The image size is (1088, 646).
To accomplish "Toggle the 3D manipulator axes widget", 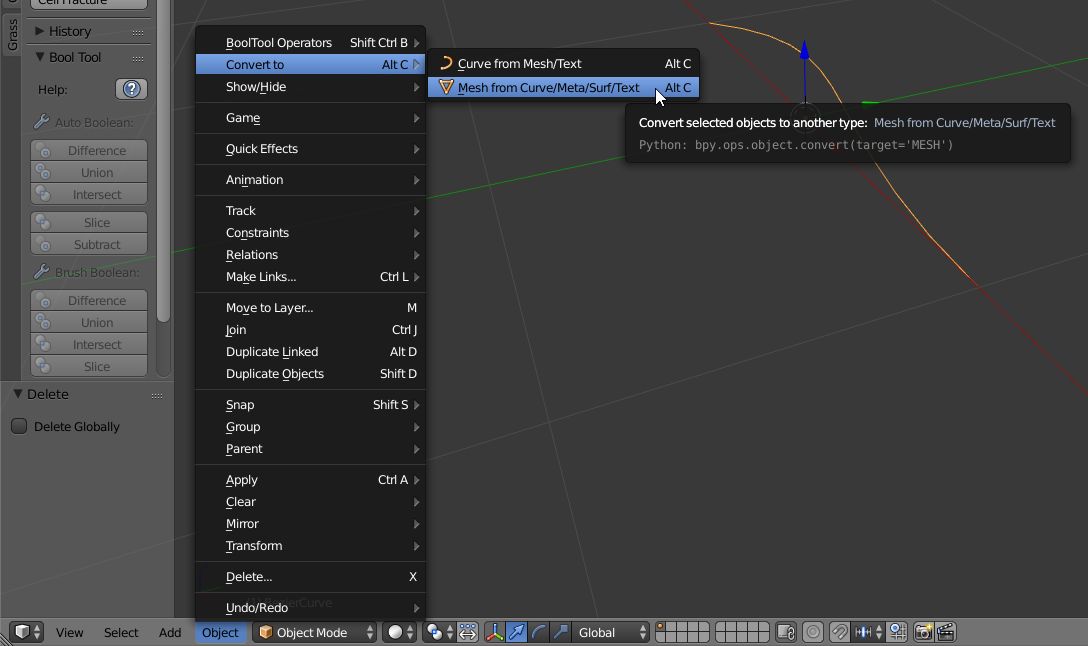I will click(495, 632).
